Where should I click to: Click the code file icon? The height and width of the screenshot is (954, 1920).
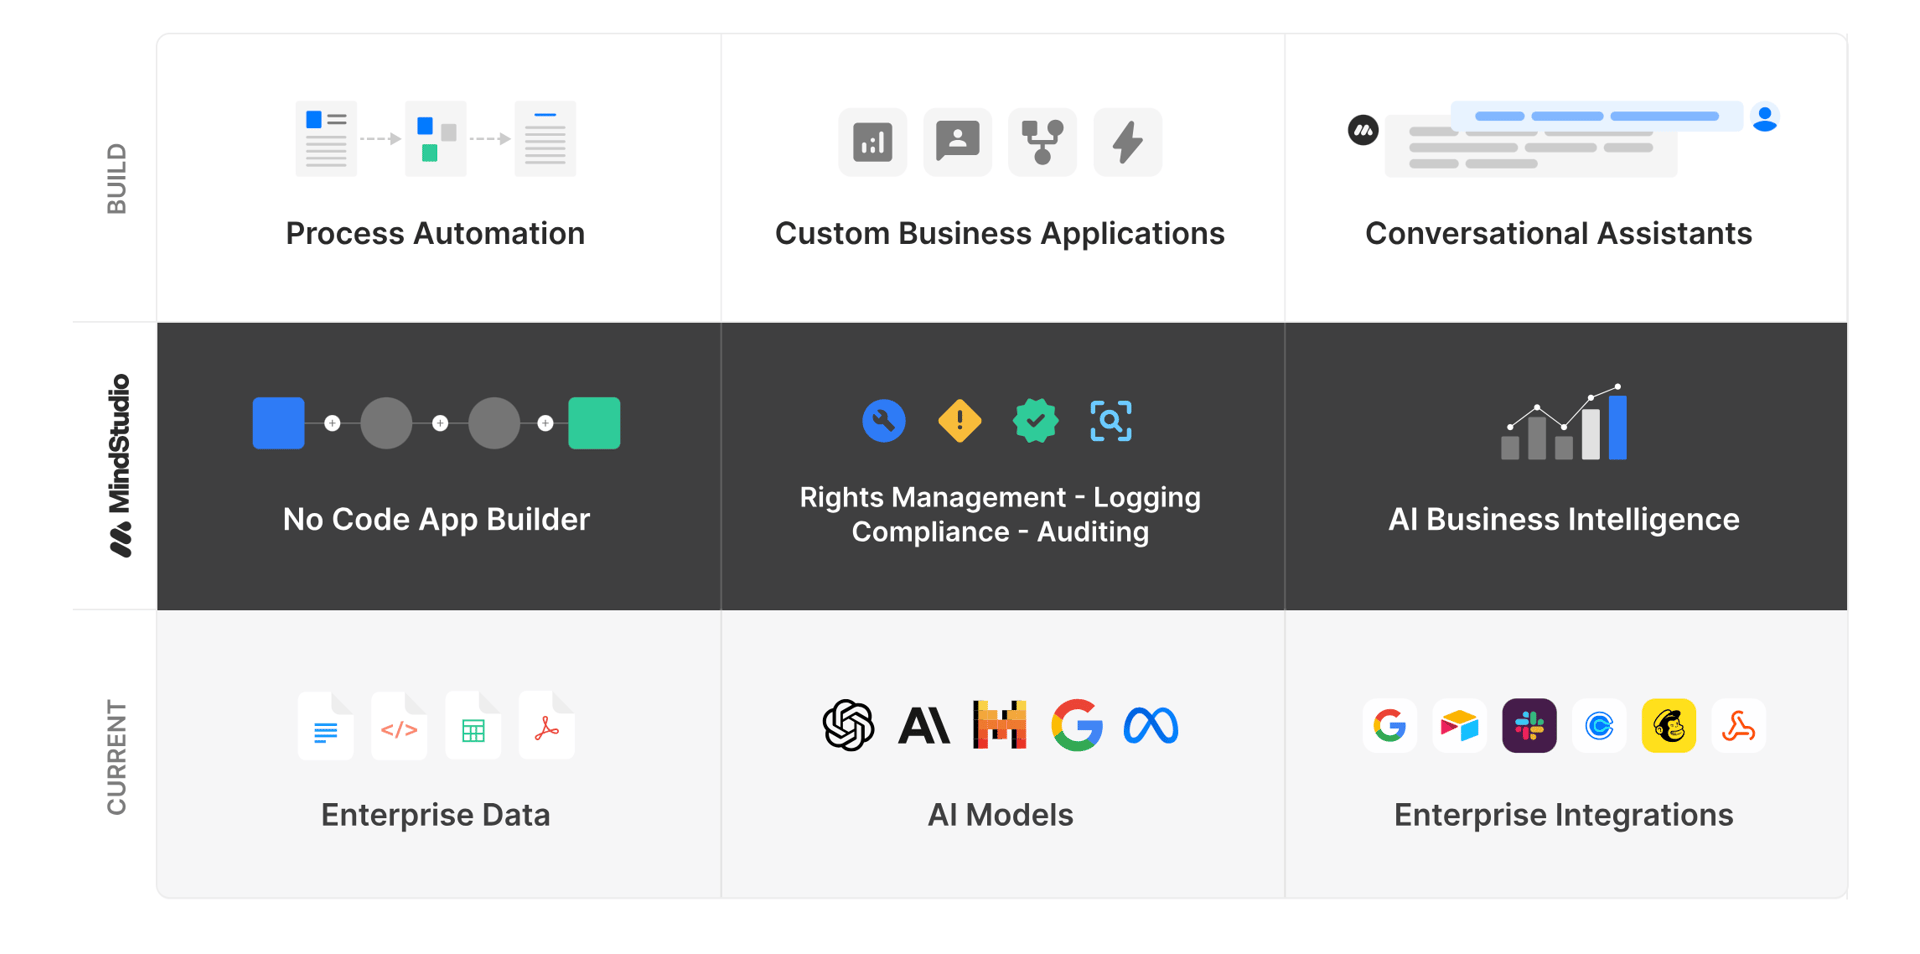point(399,727)
